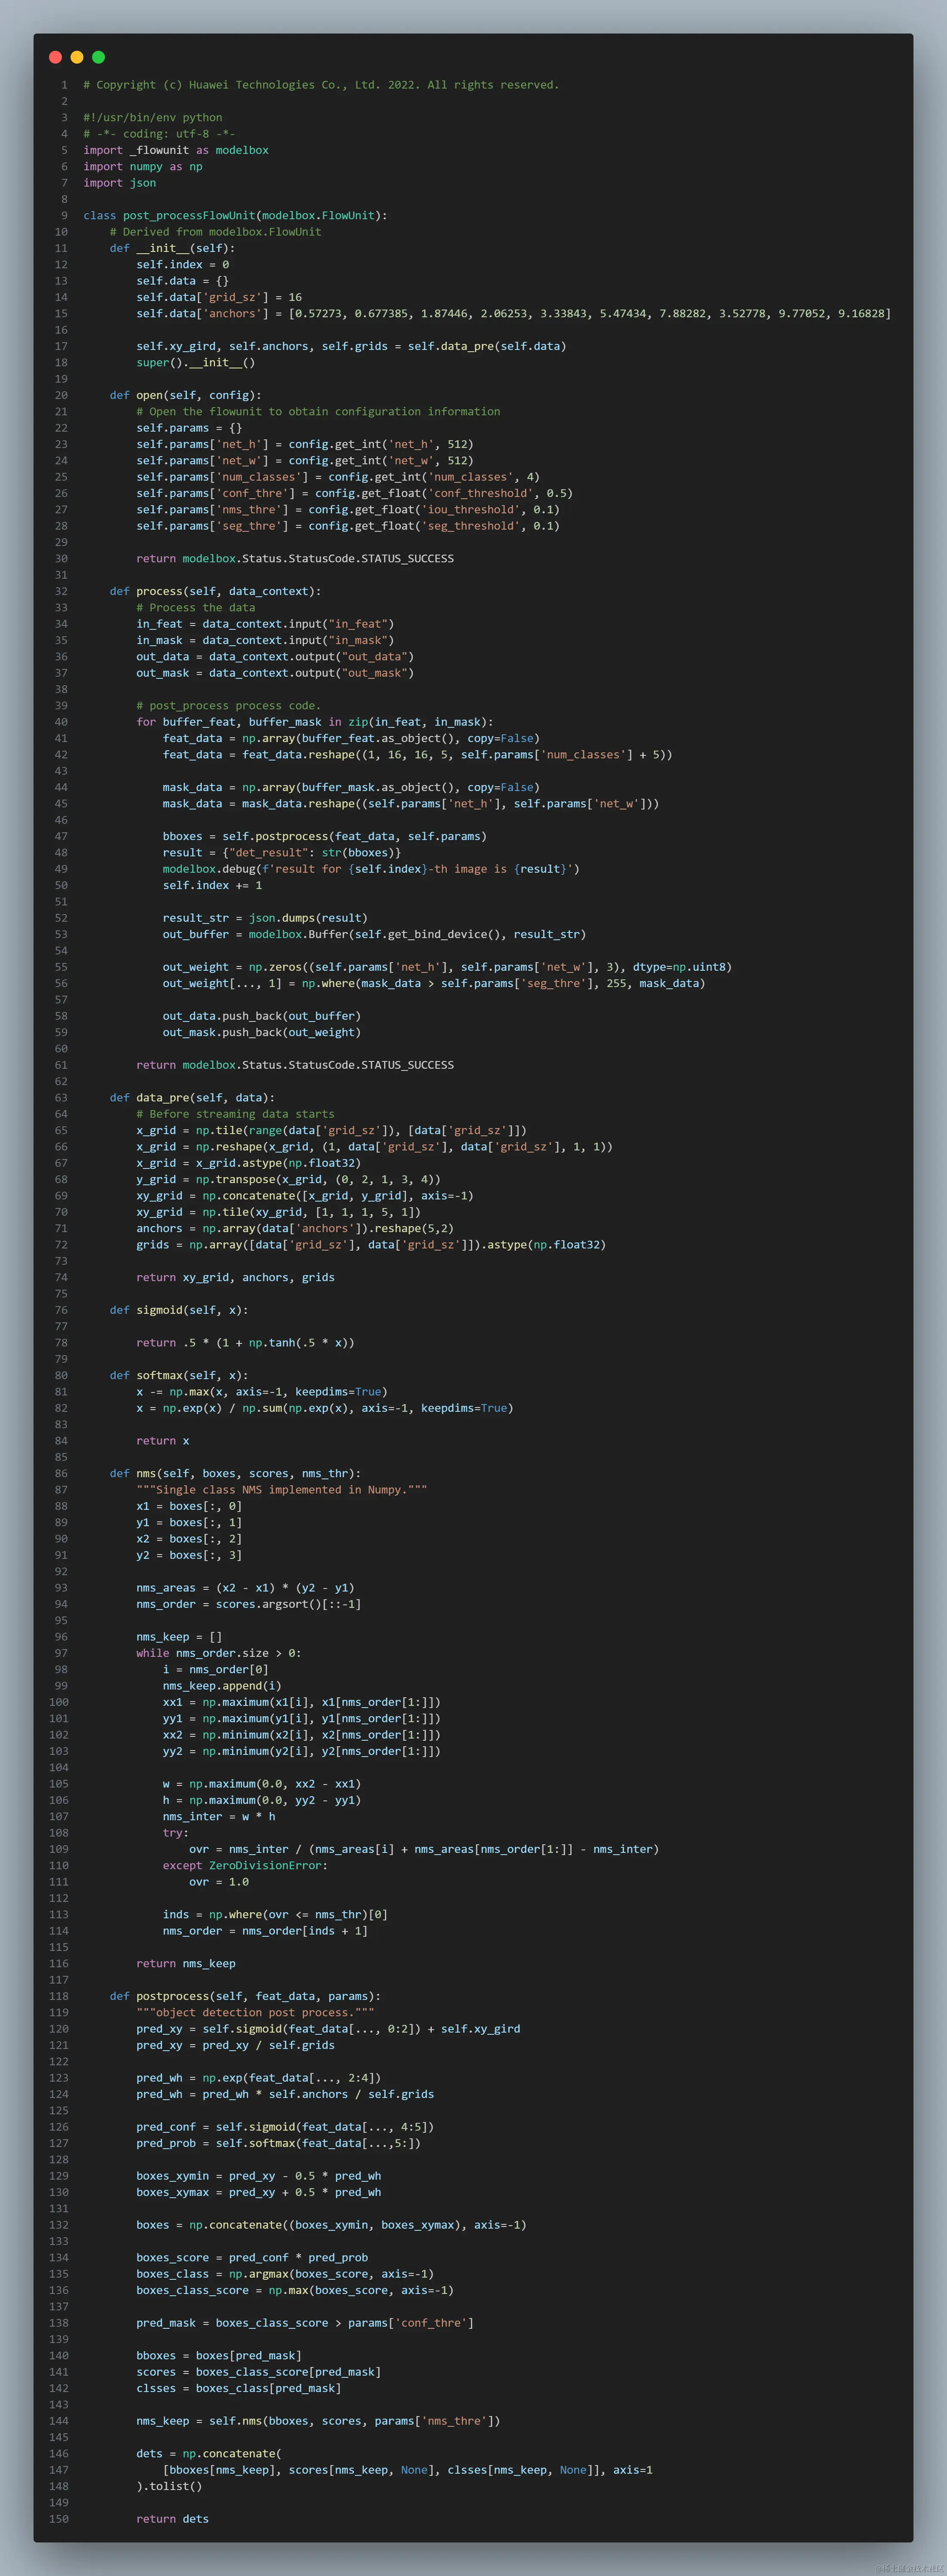Click 'post_process process code' comment
The width and height of the screenshot is (947, 2576).
click(228, 705)
